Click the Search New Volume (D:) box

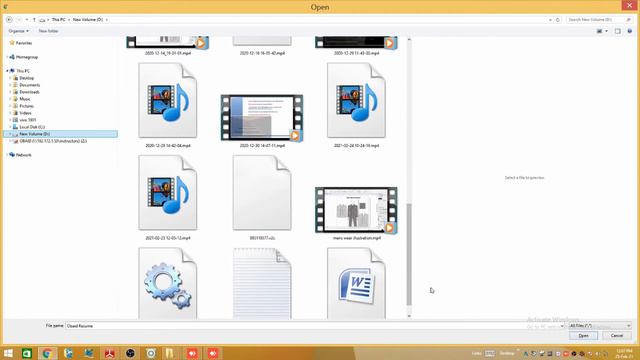click(600, 20)
